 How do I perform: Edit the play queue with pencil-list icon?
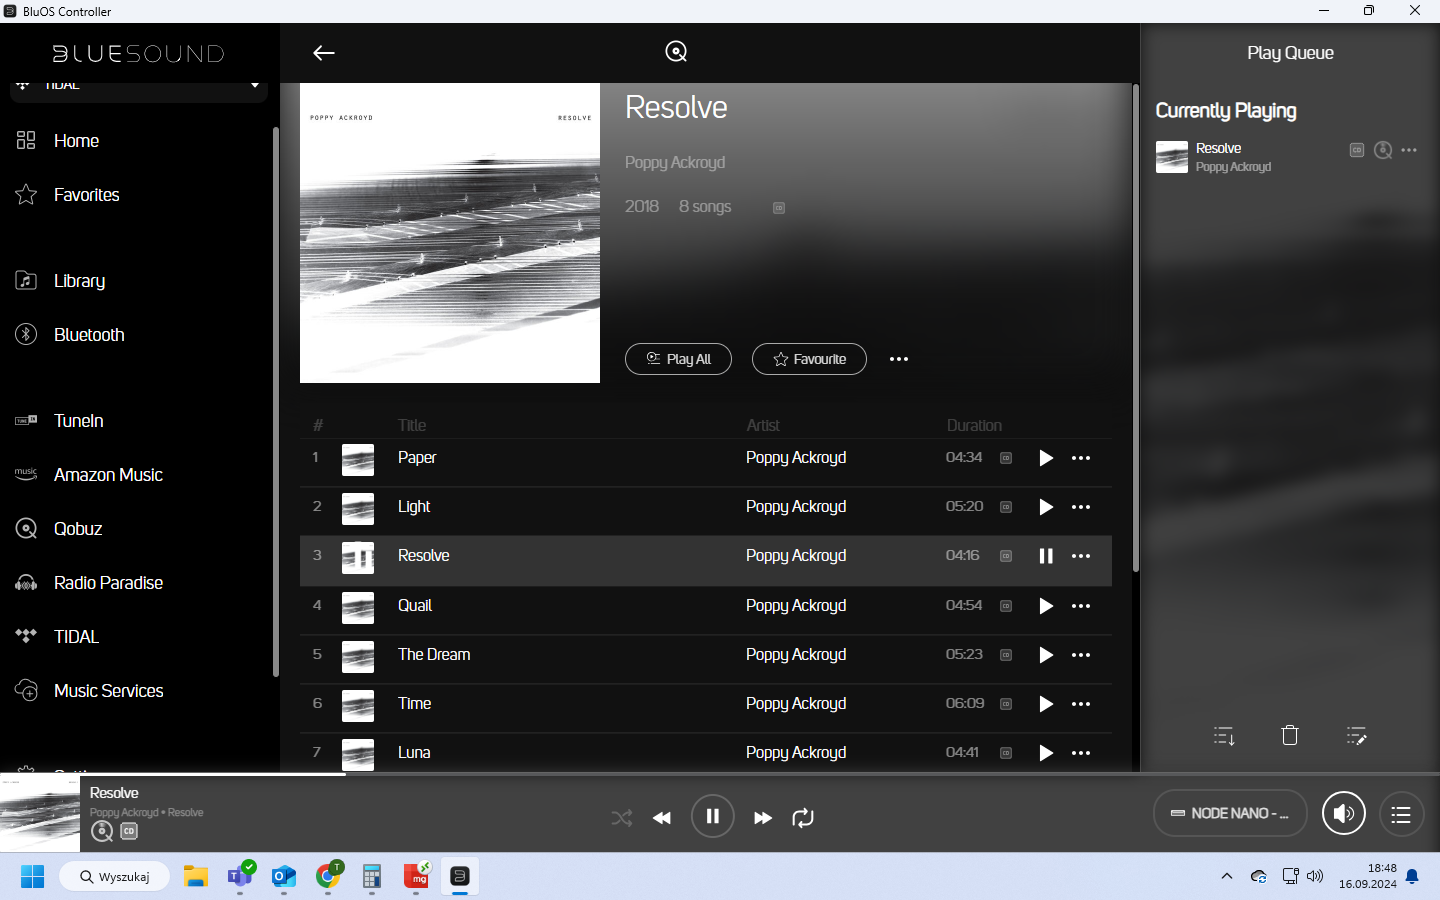click(x=1357, y=736)
